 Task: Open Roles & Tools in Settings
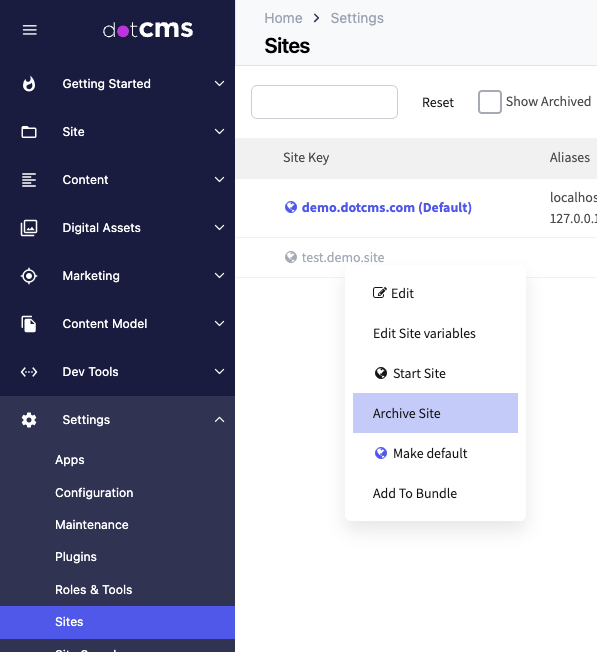click(94, 590)
